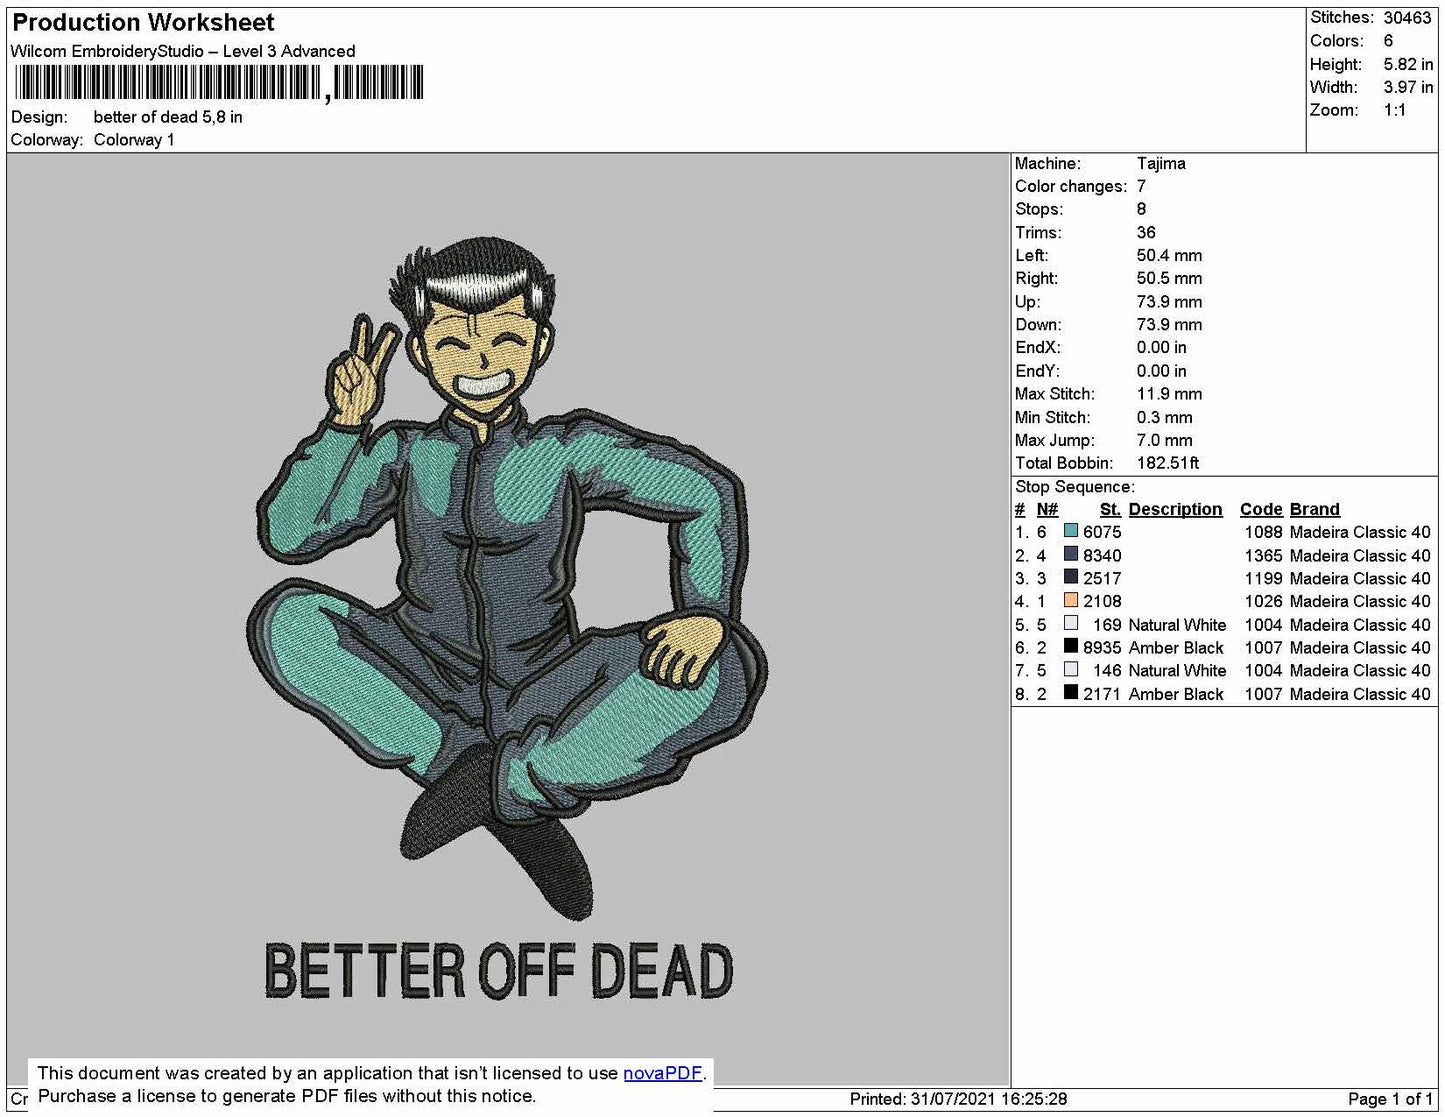Image resolution: width=1445 pixels, height=1117 pixels.
Task: Click code 1199 in stop sequence
Action: click(x=1263, y=578)
